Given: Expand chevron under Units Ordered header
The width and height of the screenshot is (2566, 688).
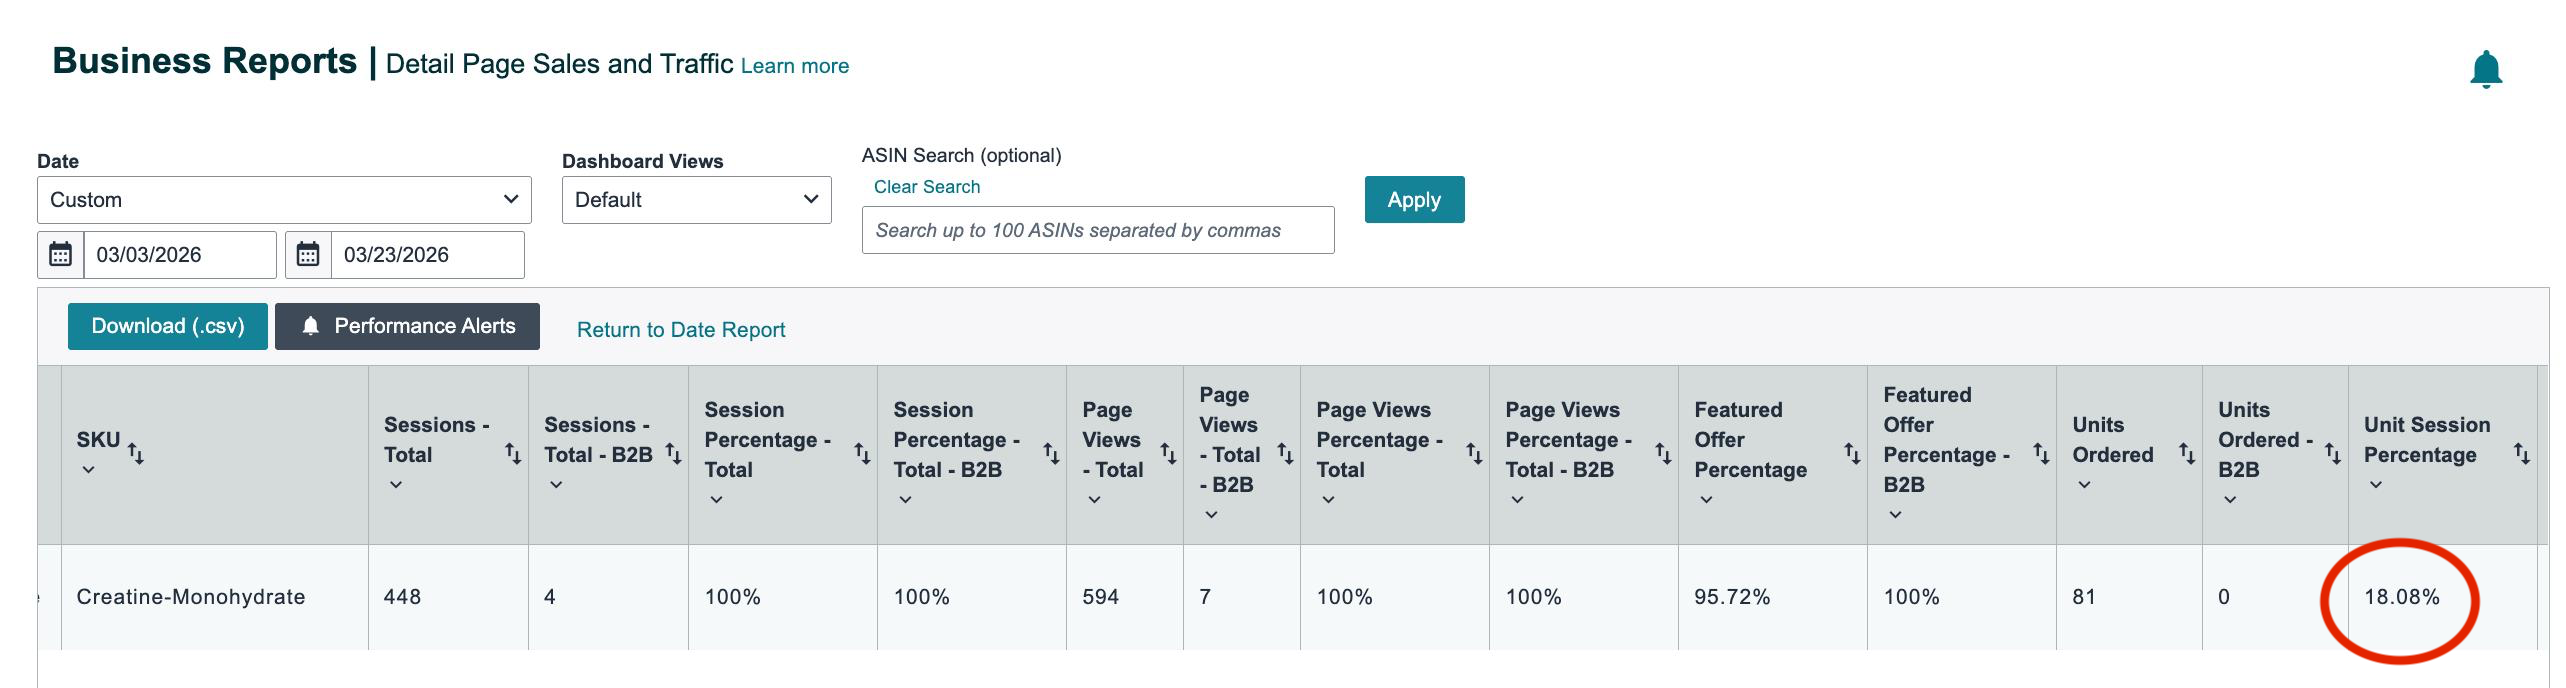Looking at the screenshot, I should [x=2084, y=485].
